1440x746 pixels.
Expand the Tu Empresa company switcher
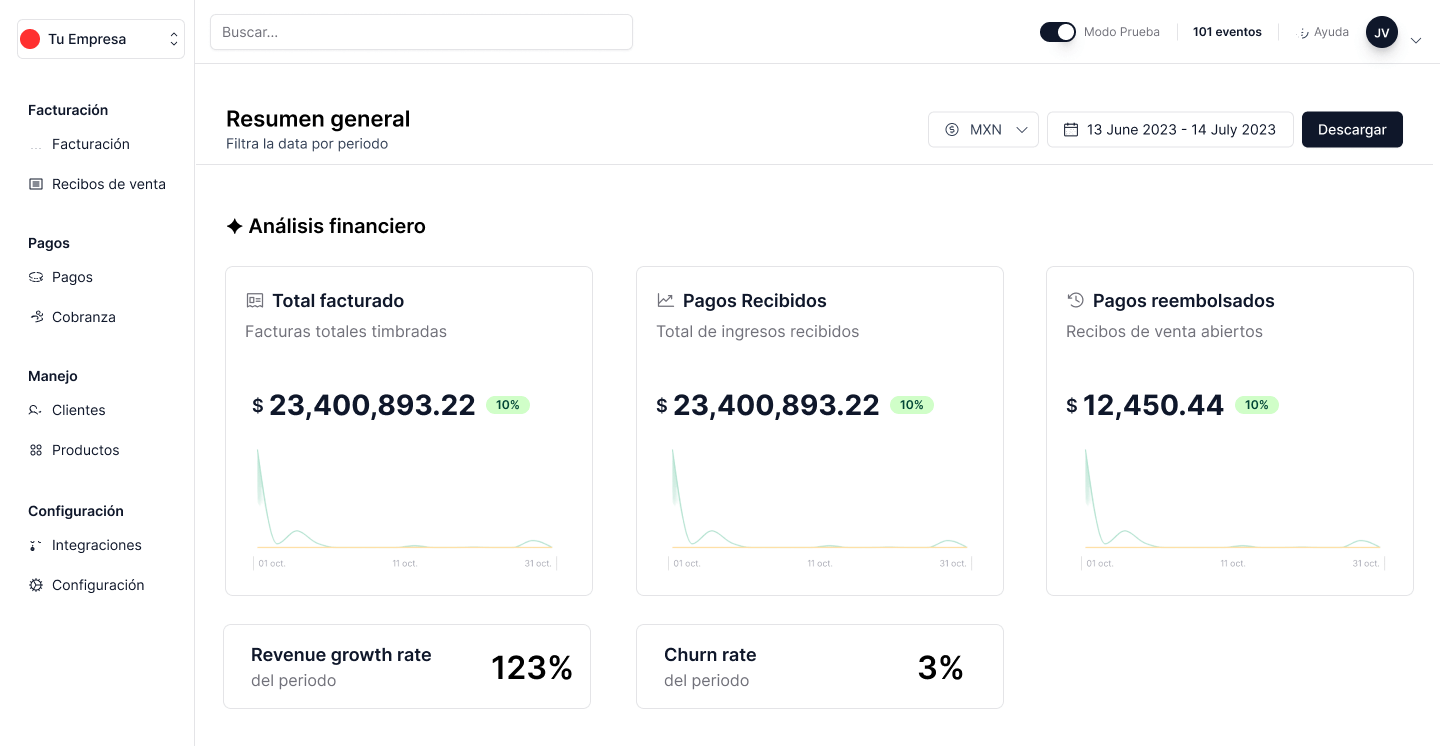point(175,38)
